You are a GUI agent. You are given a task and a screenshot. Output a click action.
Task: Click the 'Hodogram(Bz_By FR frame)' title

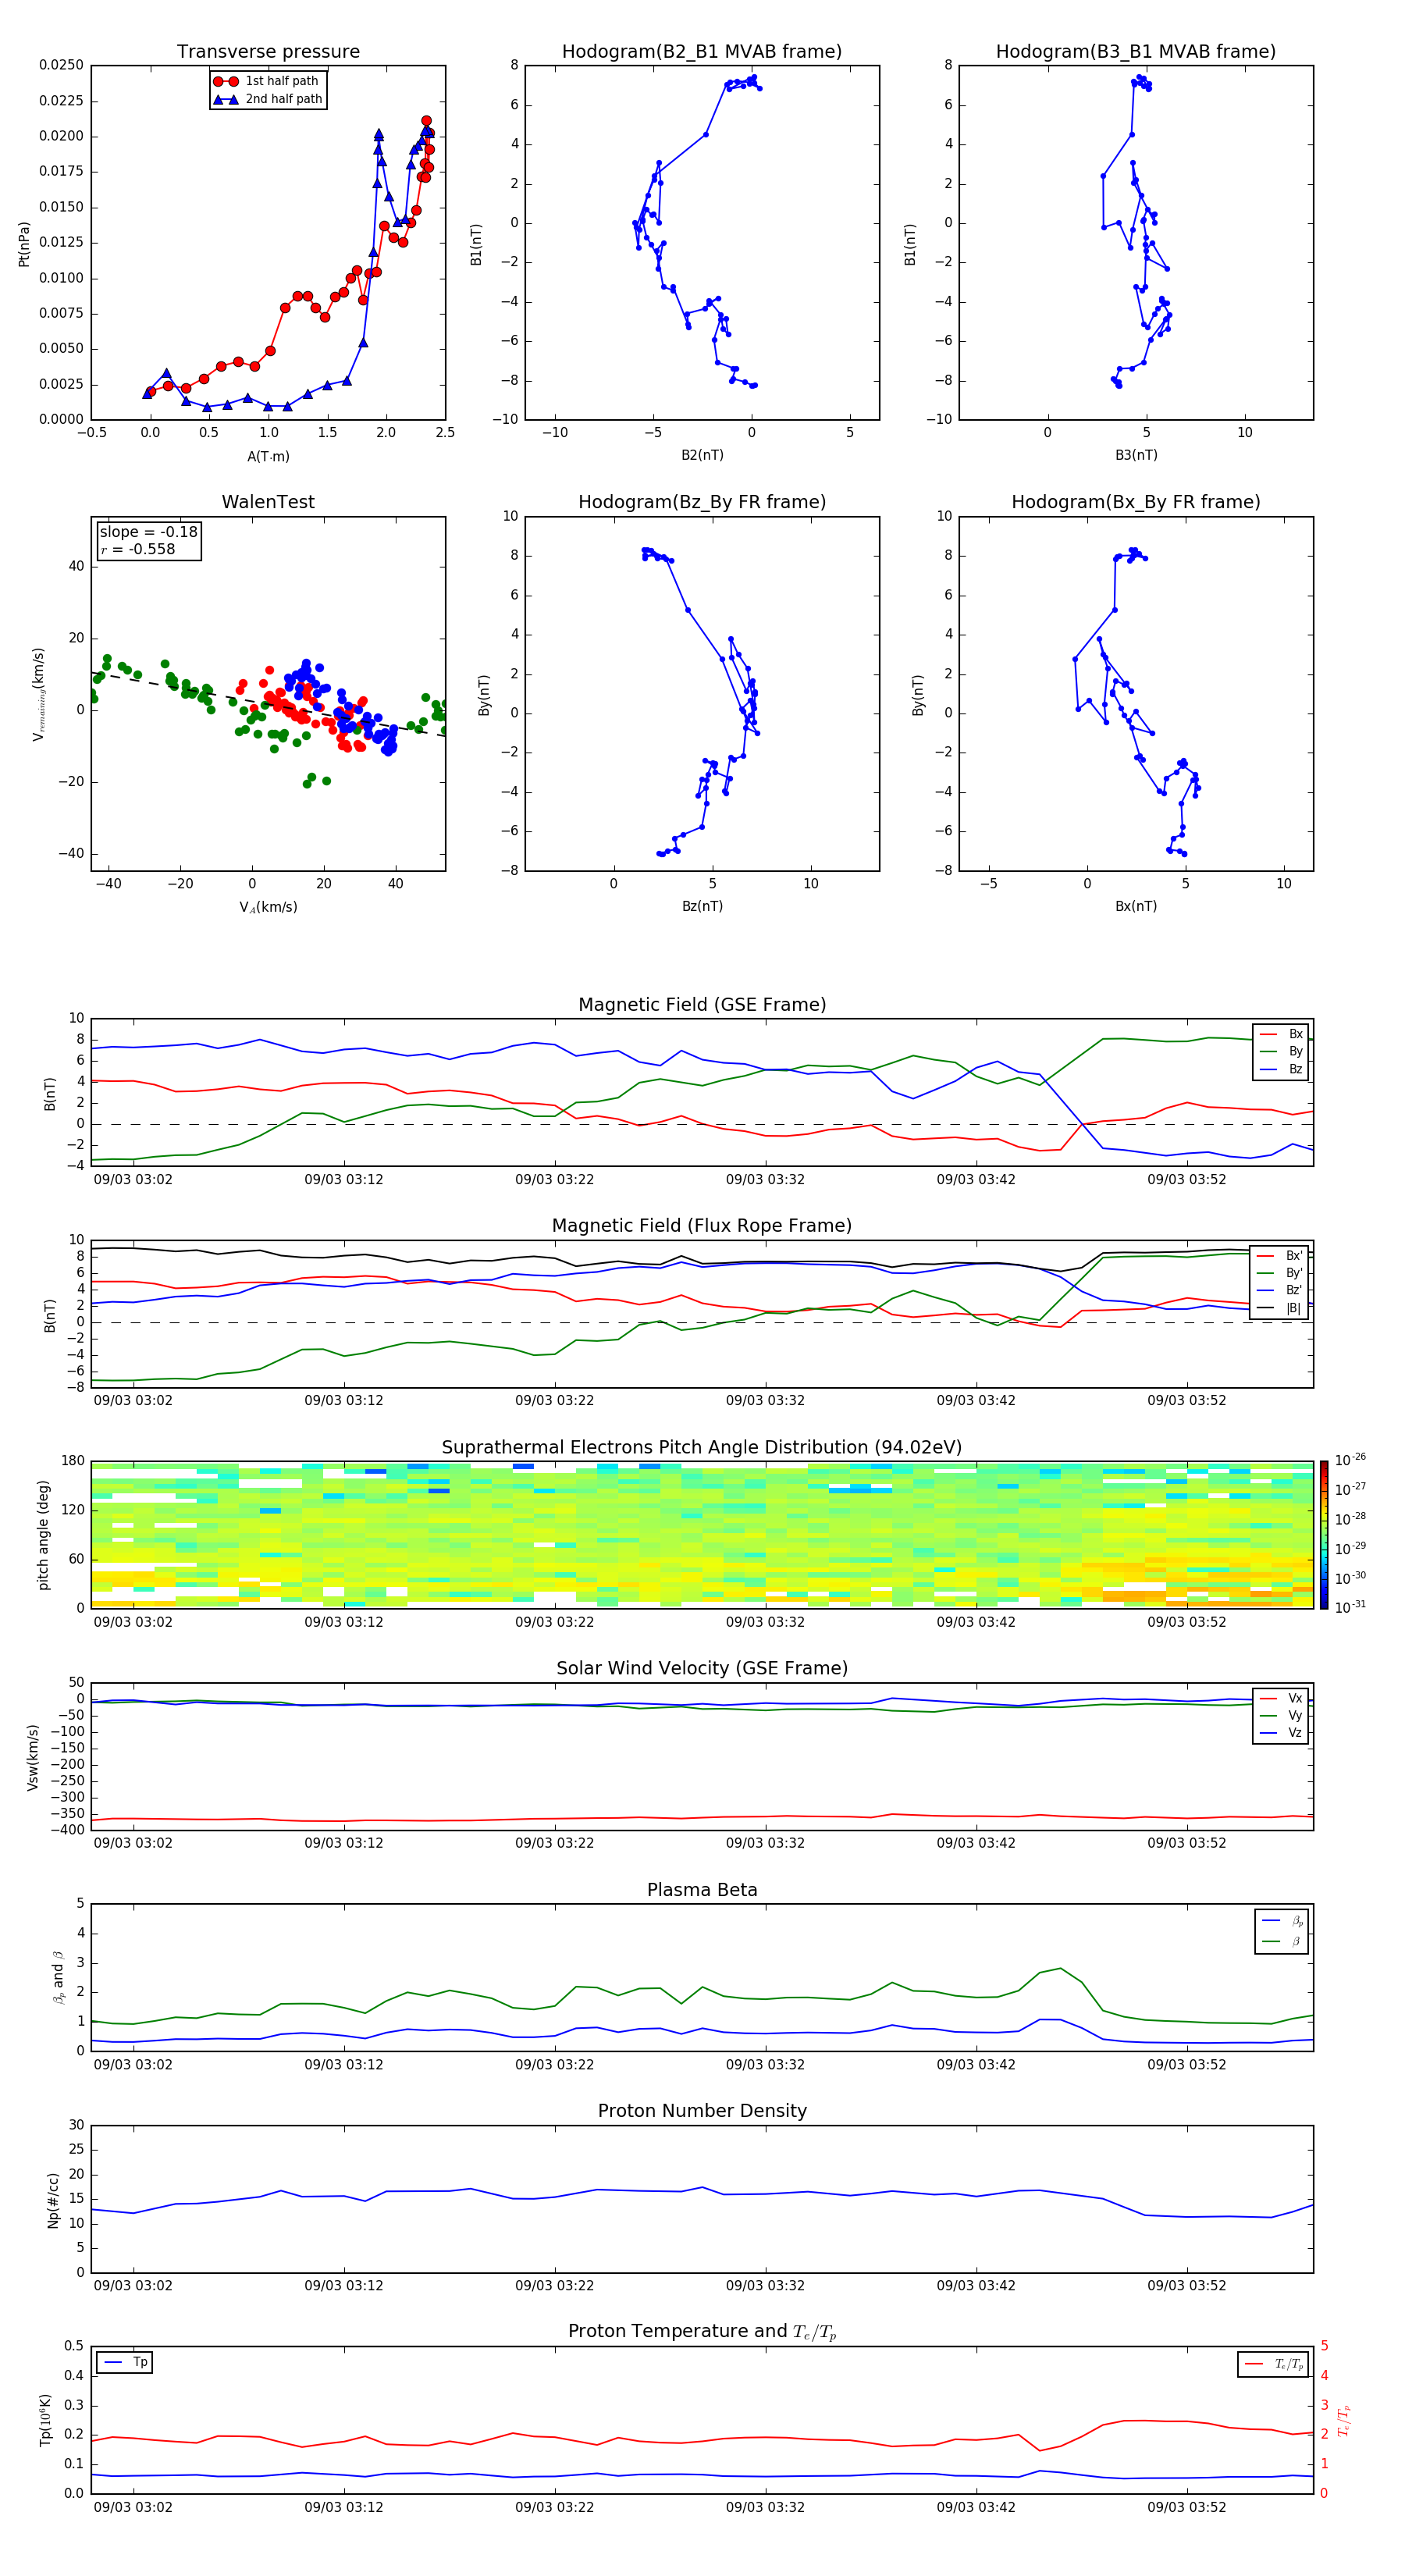tap(702, 502)
